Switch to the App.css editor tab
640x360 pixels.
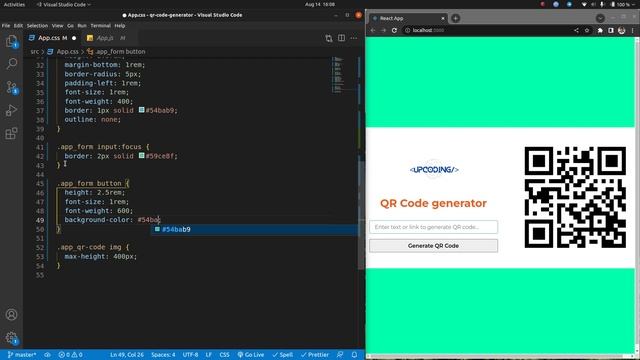52,38
